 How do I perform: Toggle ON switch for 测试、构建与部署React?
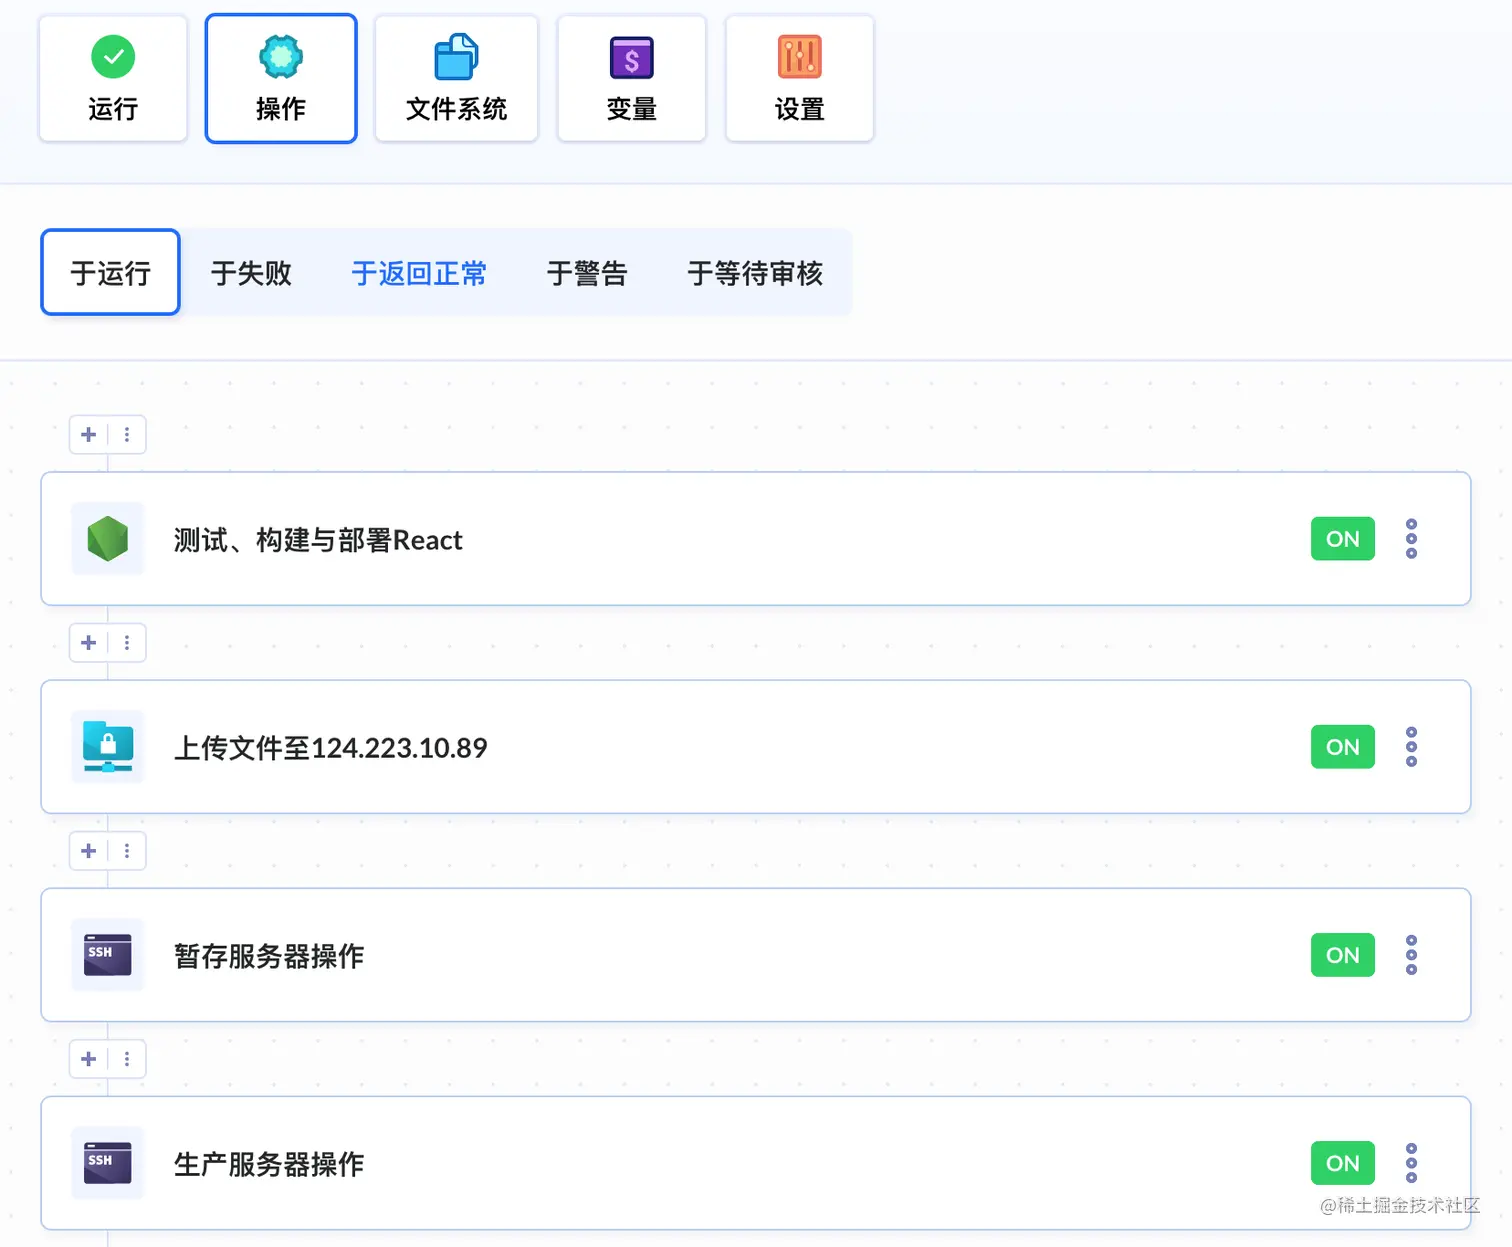[1342, 539]
